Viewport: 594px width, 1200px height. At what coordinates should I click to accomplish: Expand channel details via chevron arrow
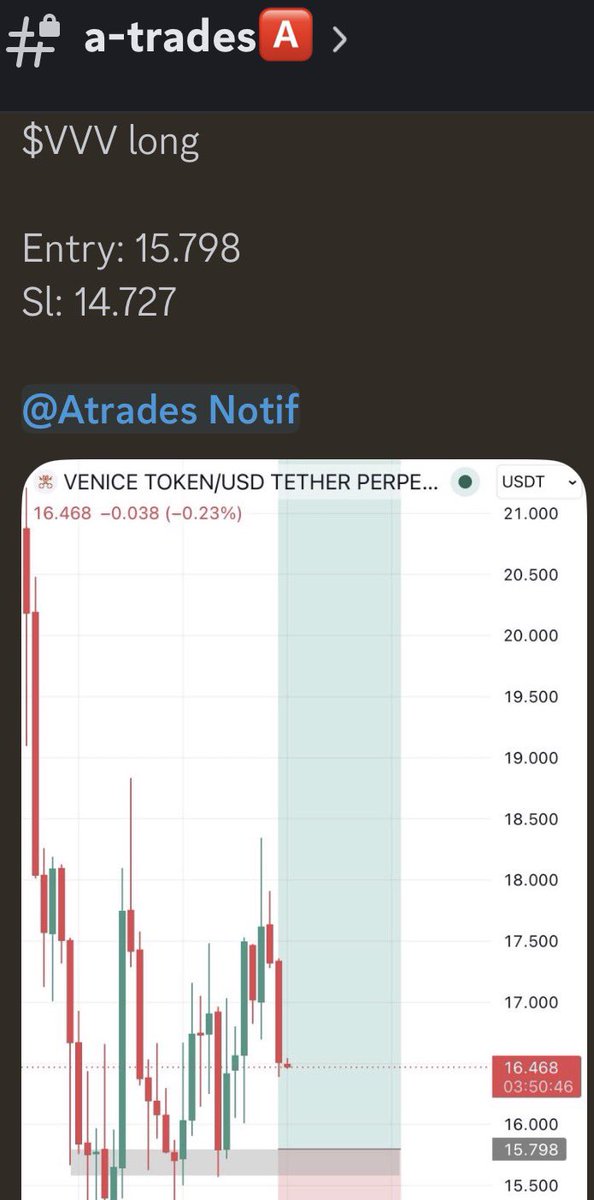tap(340, 39)
